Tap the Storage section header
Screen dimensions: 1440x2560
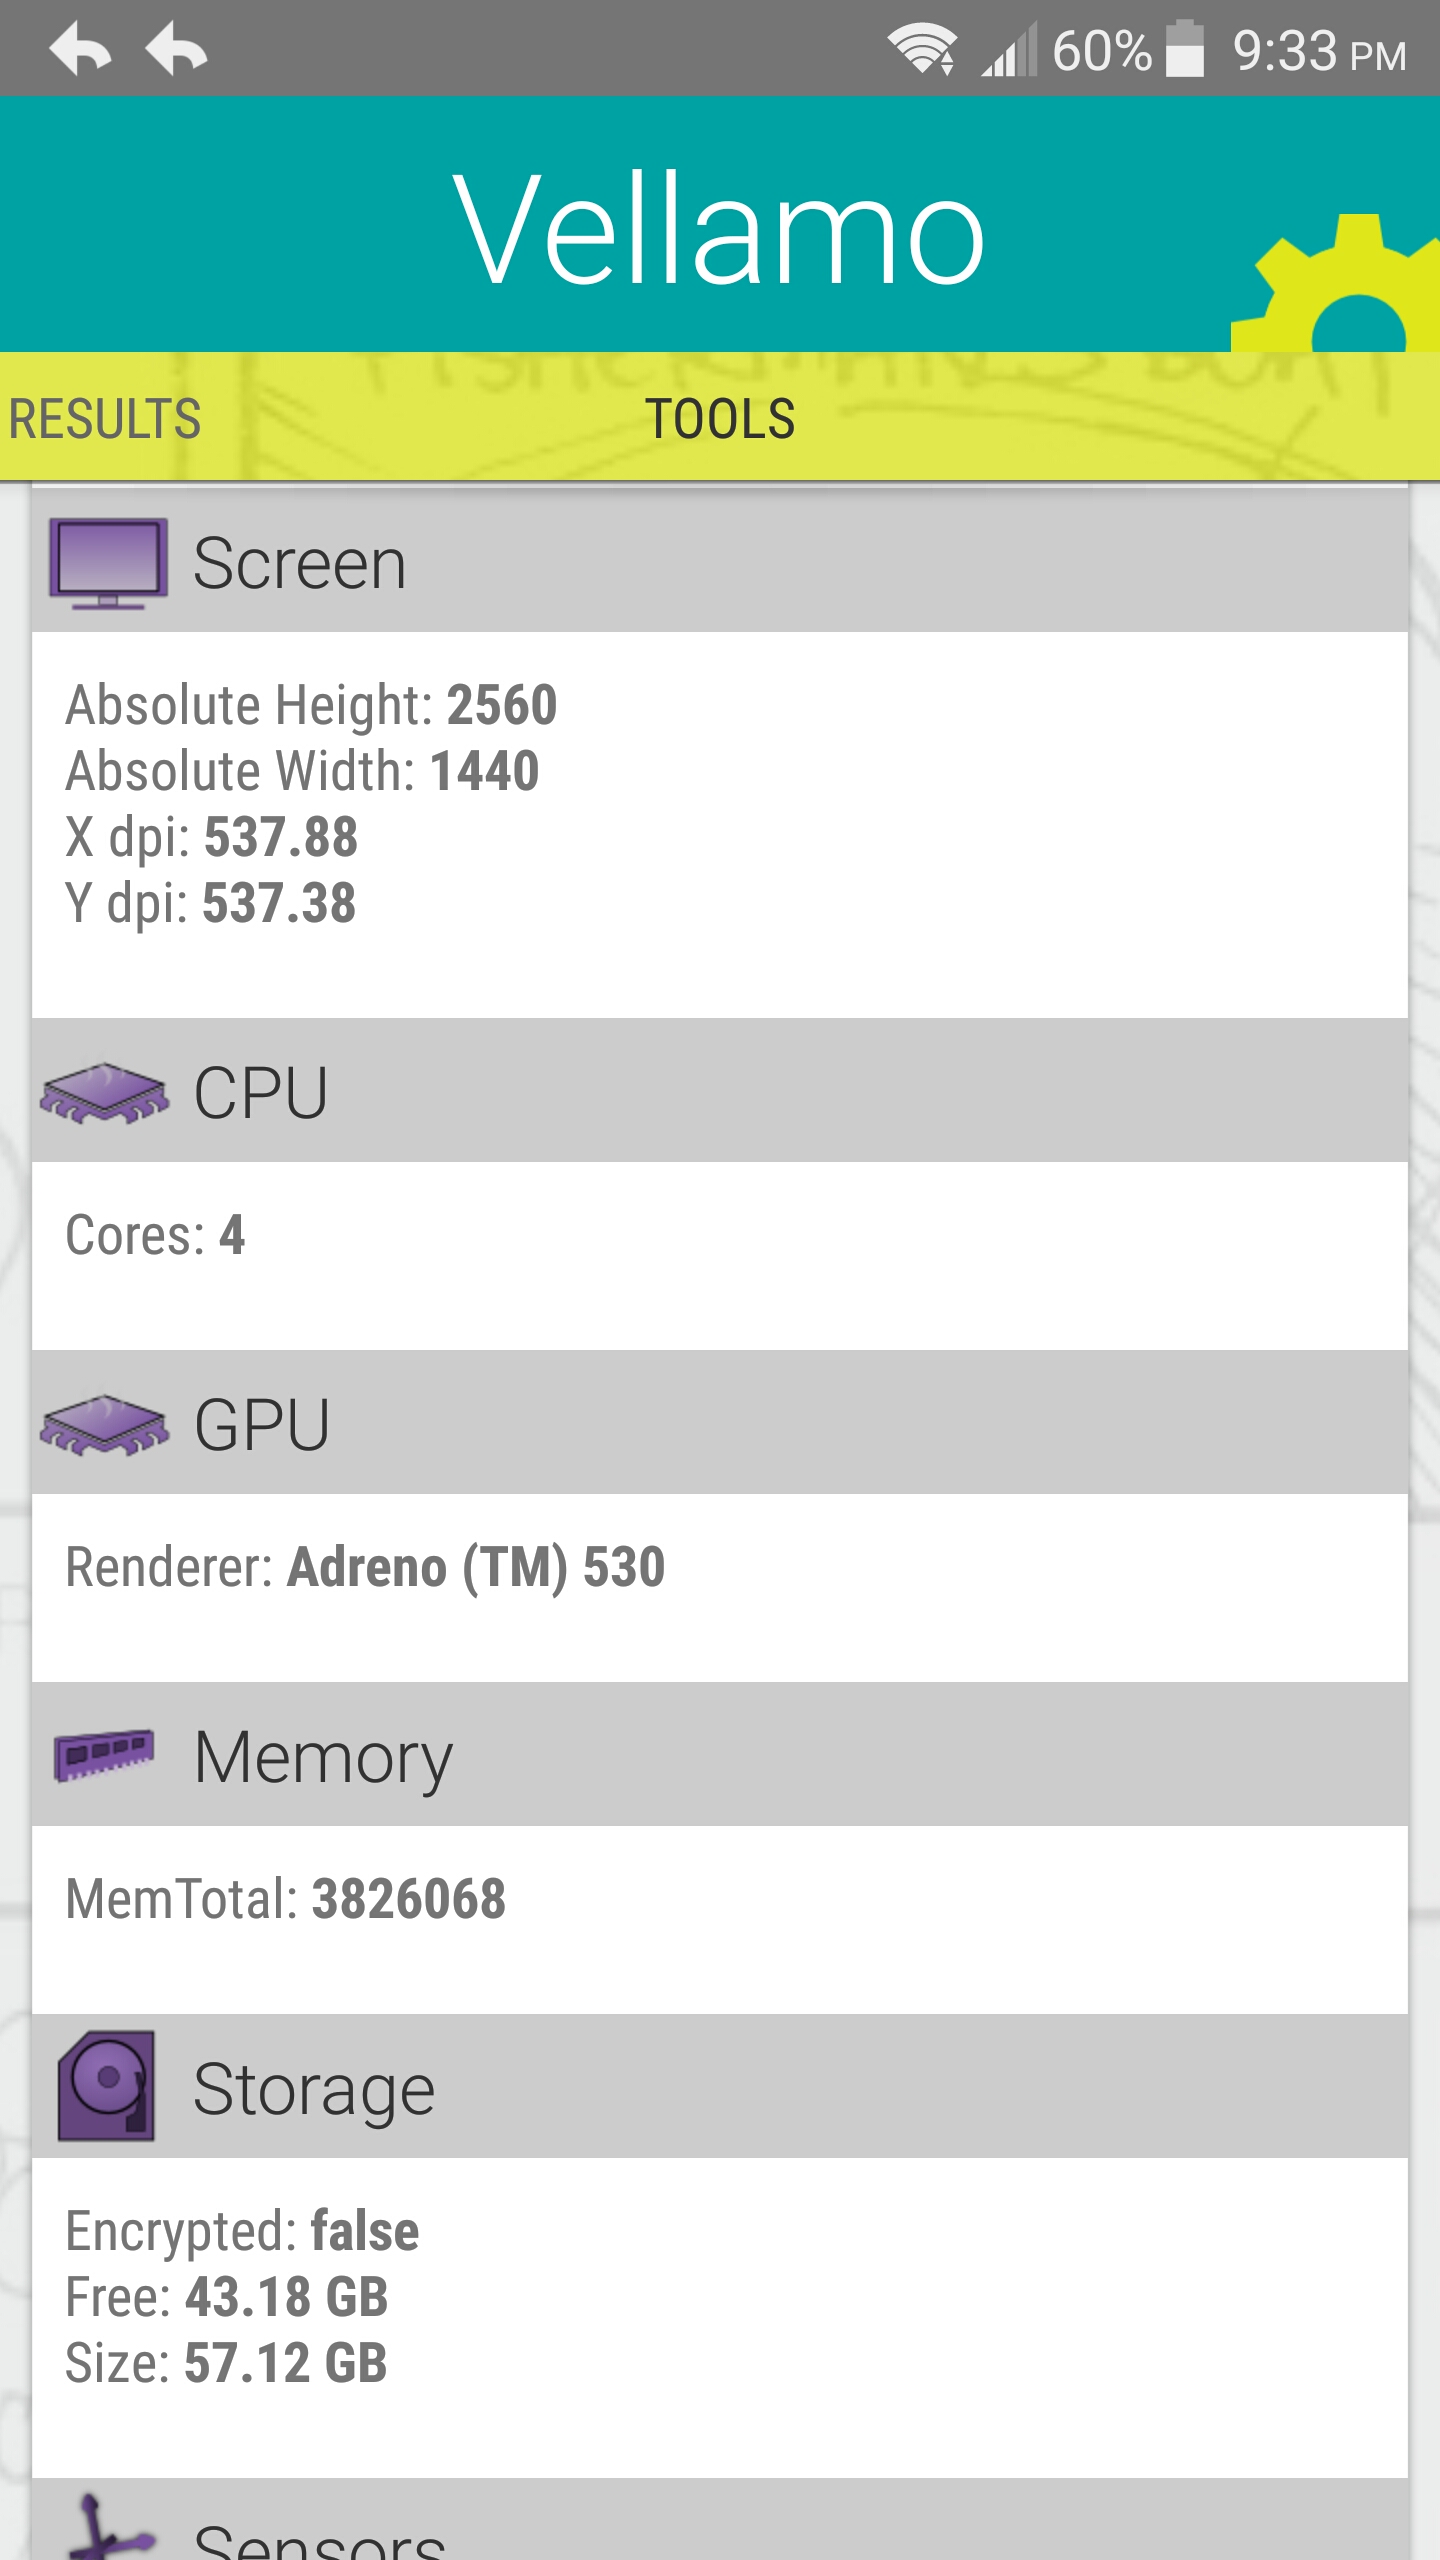[720, 2088]
